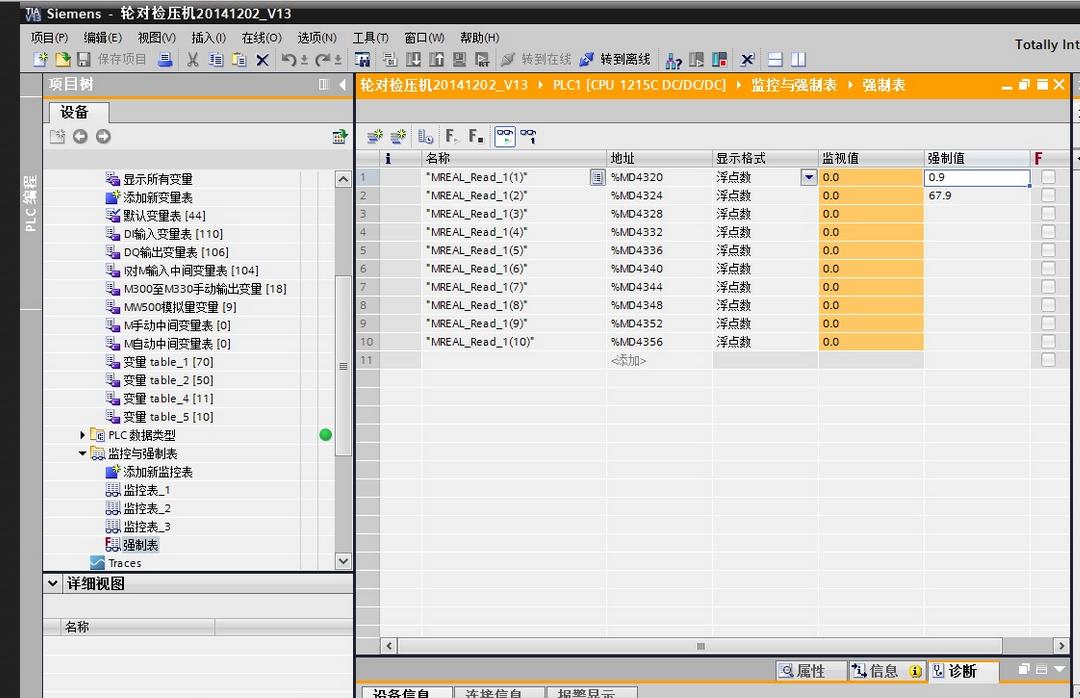Collapse the 监控与强制表 tree node
1080x698 pixels.
(82, 453)
